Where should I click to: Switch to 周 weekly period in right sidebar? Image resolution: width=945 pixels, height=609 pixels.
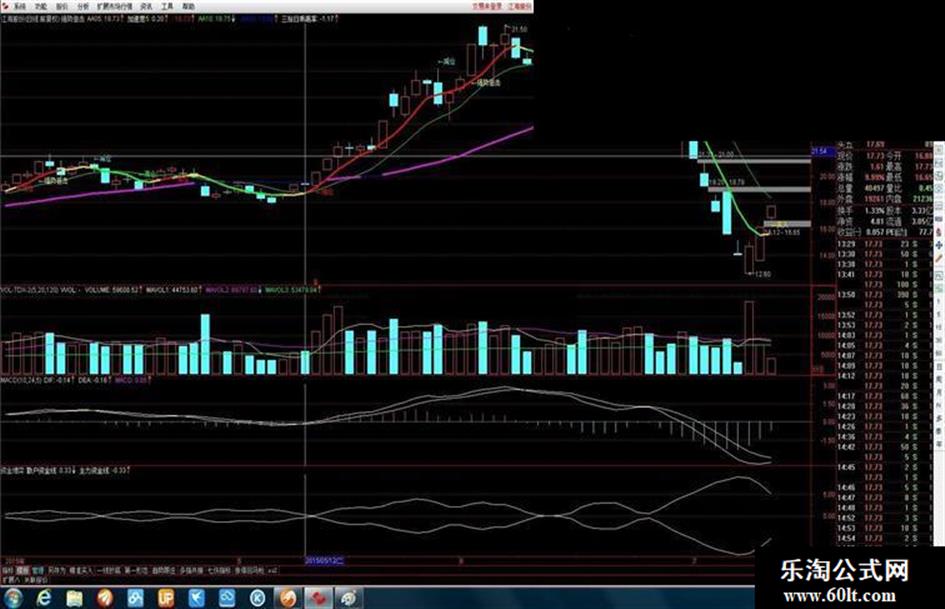pos(939,379)
